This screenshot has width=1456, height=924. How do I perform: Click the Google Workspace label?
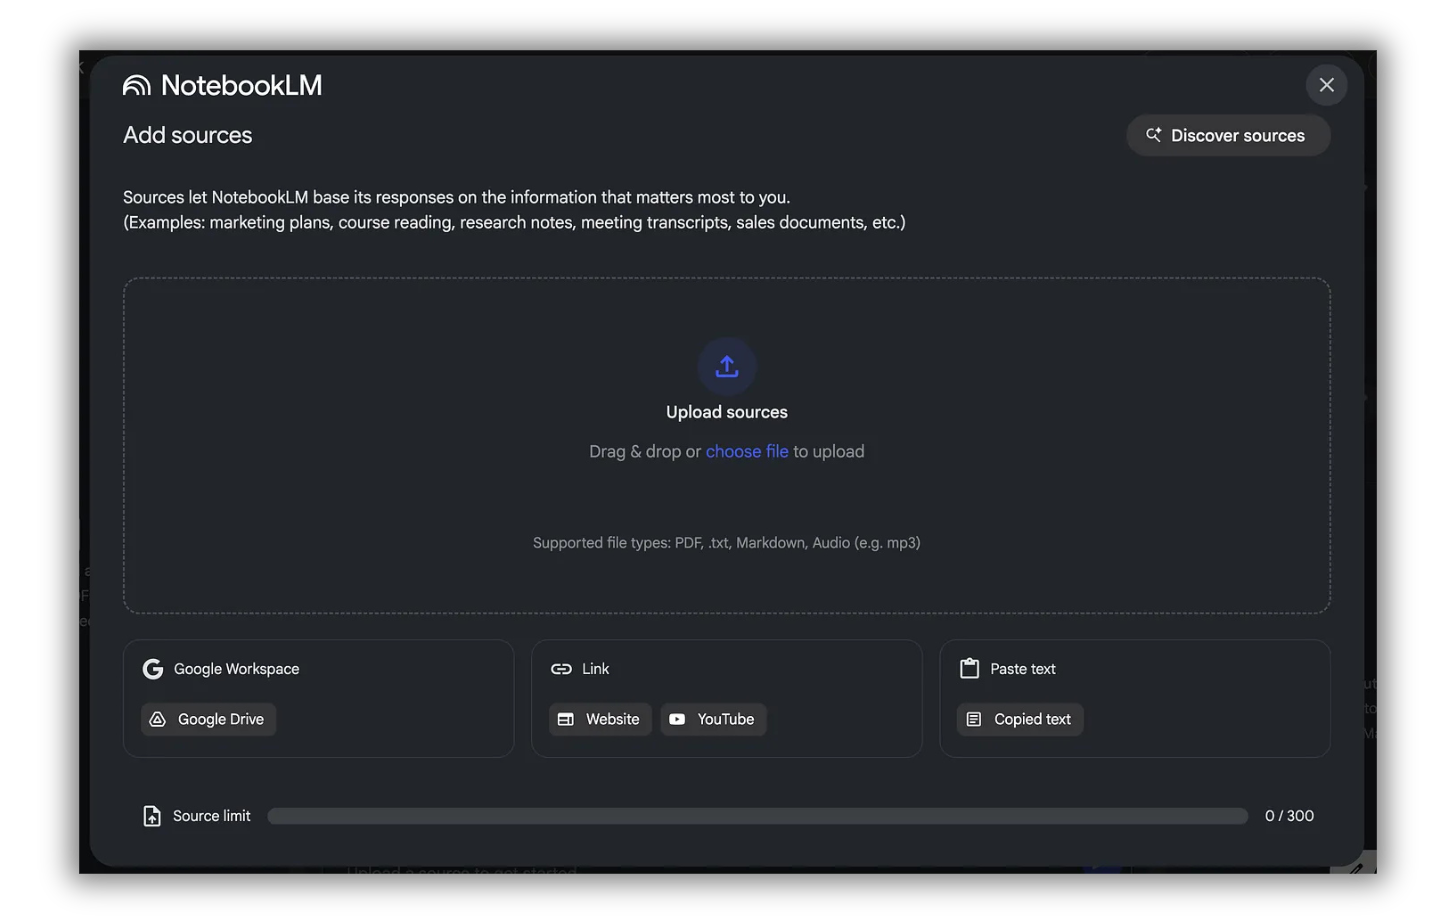click(x=236, y=669)
